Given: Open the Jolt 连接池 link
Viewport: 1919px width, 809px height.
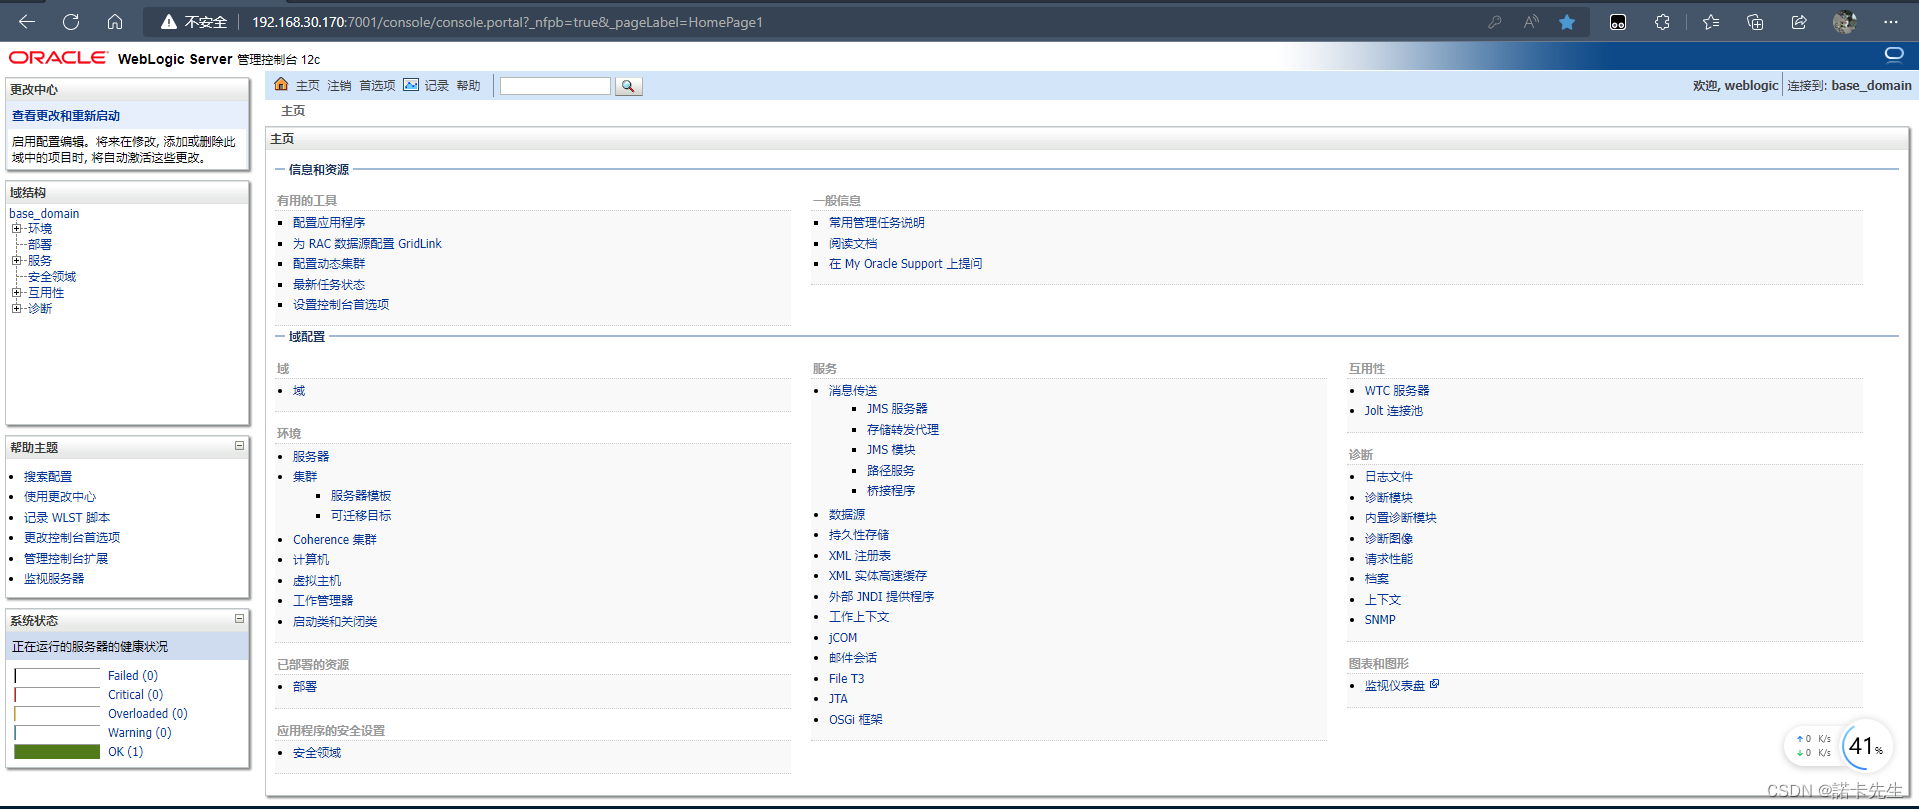Looking at the screenshot, I should pyautogui.click(x=1394, y=411).
